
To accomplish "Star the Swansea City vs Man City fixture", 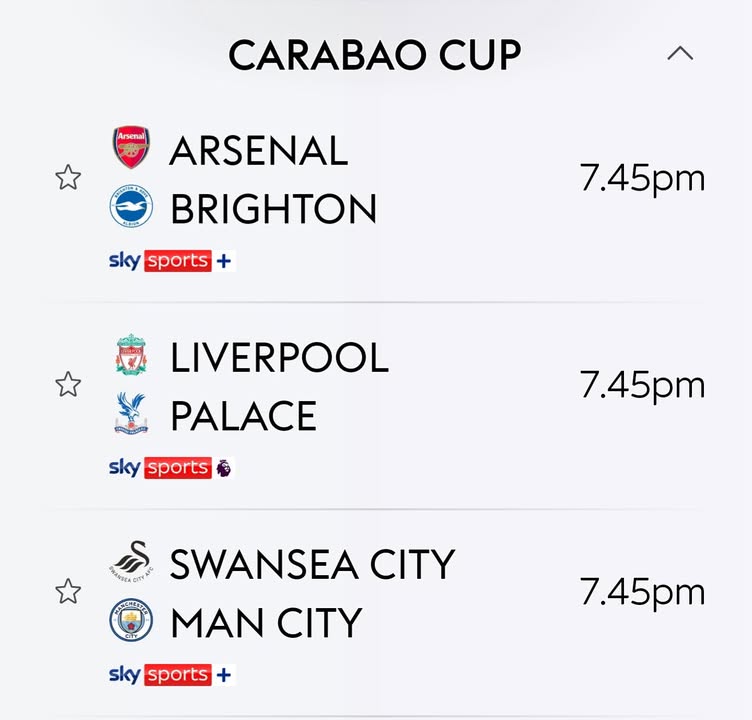I will click(x=68, y=592).
